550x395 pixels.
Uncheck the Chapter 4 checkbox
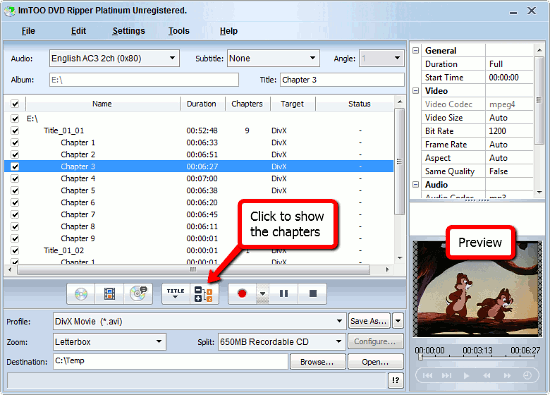(15, 178)
